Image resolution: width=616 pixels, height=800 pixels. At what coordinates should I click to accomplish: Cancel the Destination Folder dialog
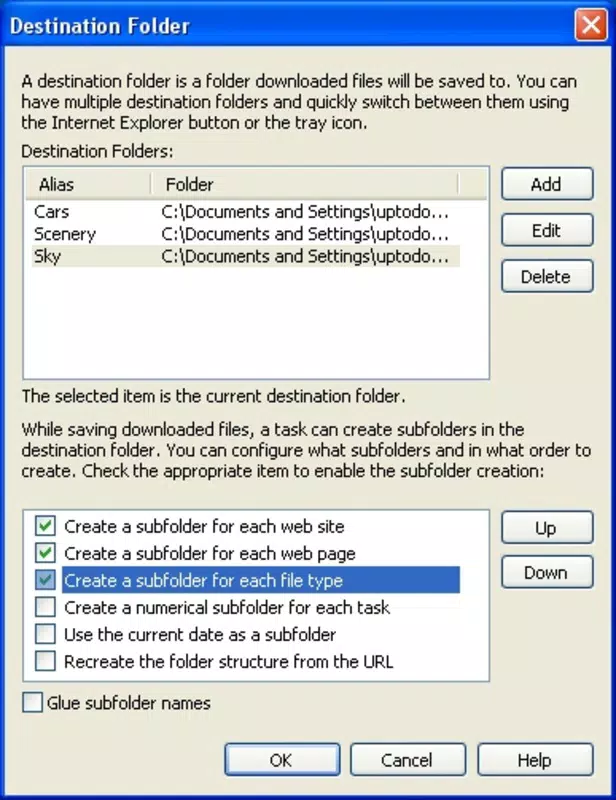point(408,760)
